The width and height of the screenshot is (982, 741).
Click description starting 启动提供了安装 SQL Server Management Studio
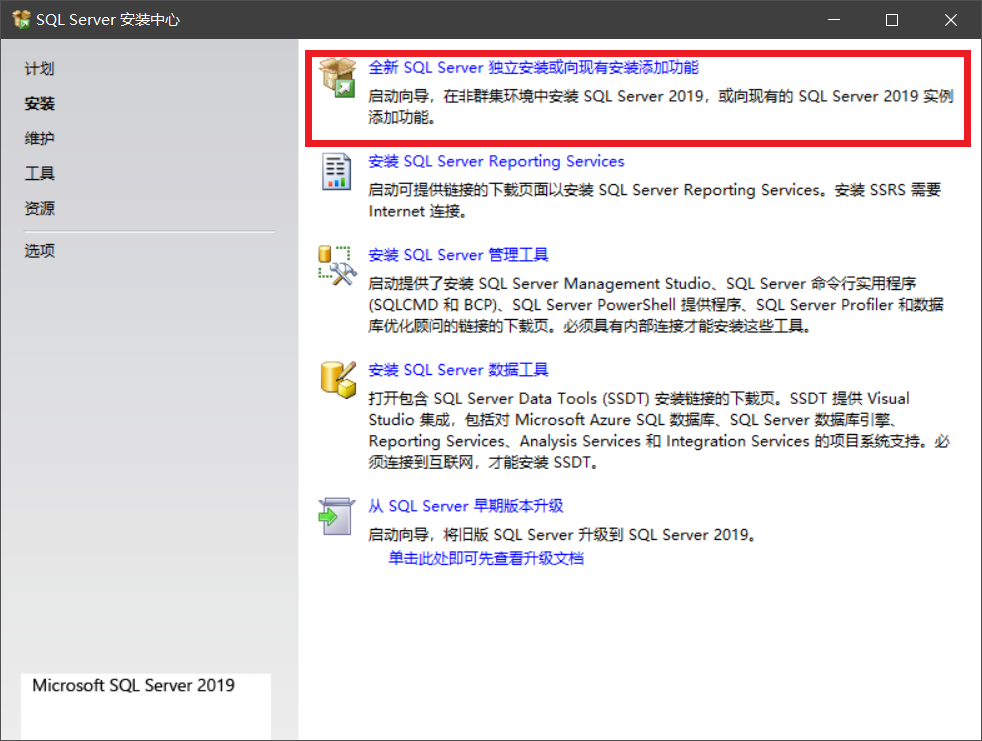656,305
